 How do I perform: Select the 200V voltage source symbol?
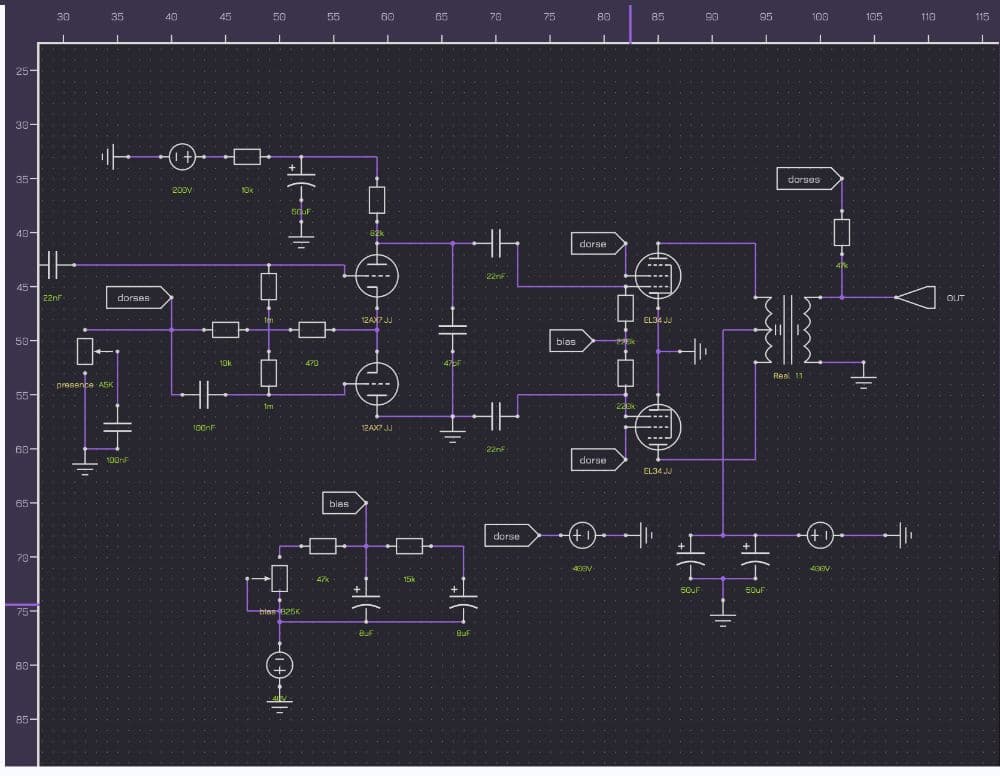coord(182,157)
